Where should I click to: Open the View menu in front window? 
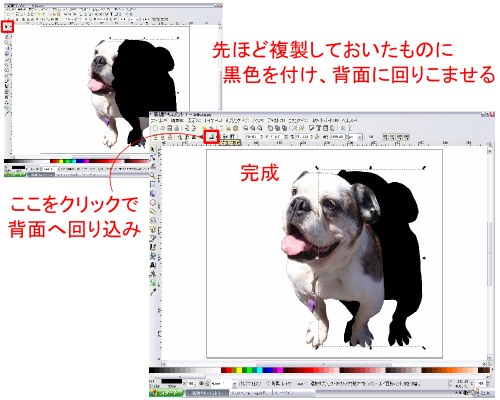point(195,121)
